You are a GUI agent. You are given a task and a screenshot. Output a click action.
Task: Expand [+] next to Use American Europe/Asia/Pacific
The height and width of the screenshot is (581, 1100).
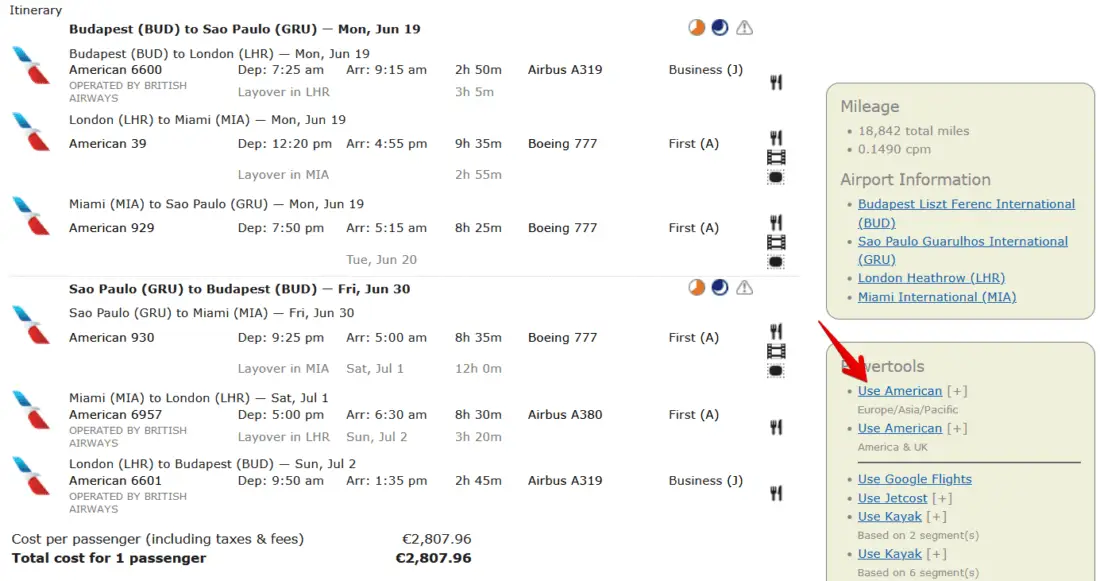click(957, 391)
